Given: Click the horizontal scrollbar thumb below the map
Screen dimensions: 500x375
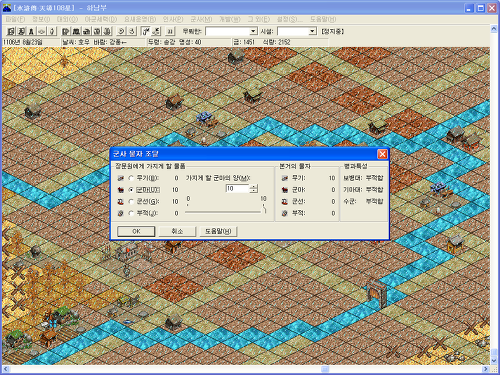Looking at the screenshot, I should click(325, 369).
